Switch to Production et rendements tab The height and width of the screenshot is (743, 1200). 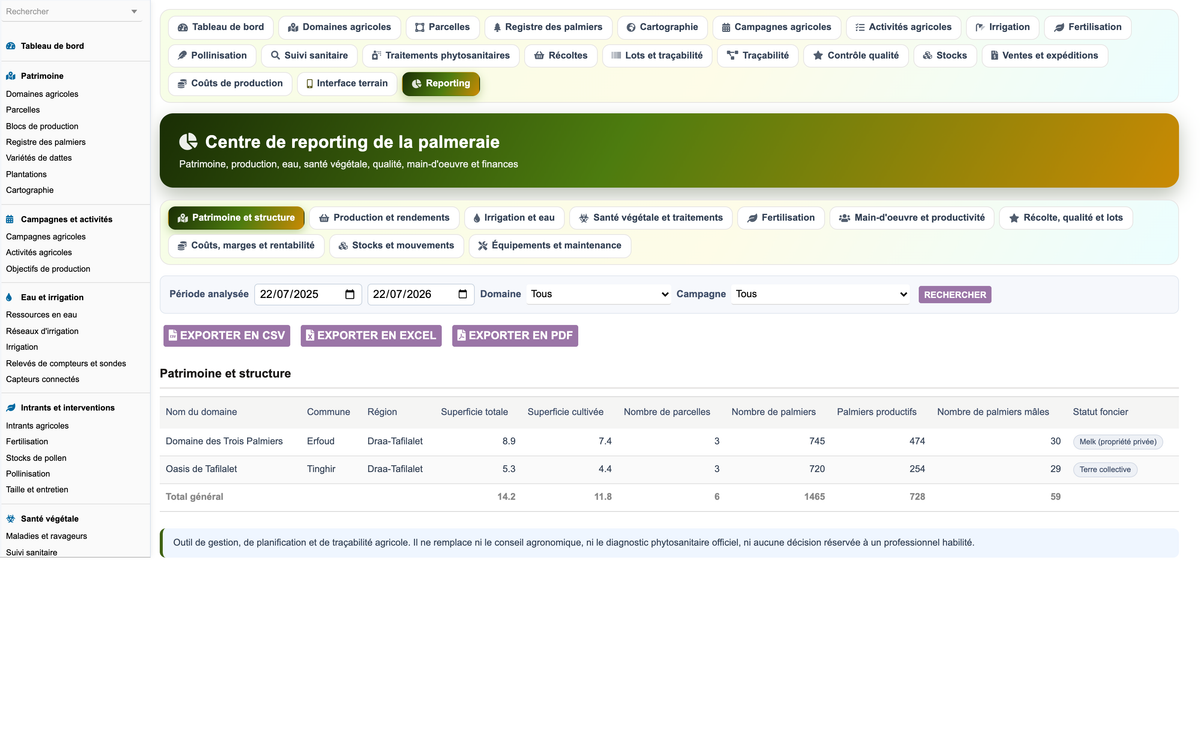coord(384,217)
